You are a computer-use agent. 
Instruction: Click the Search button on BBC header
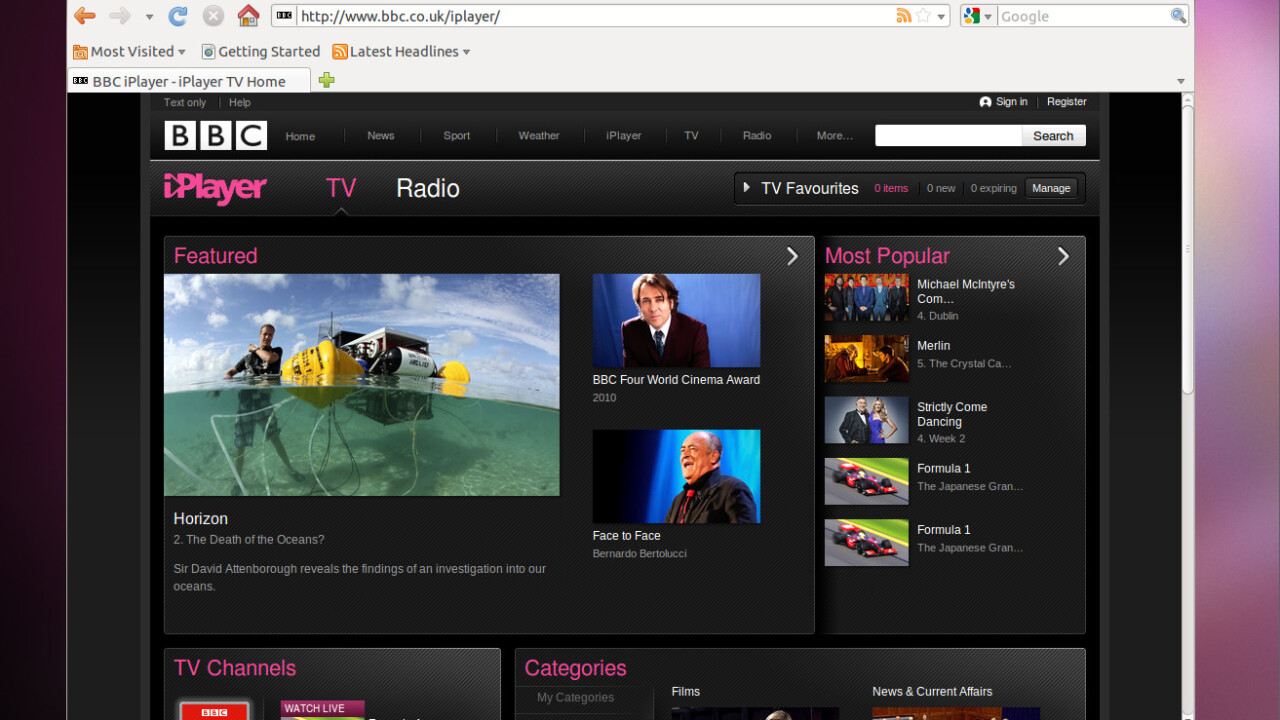tap(1053, 136)
